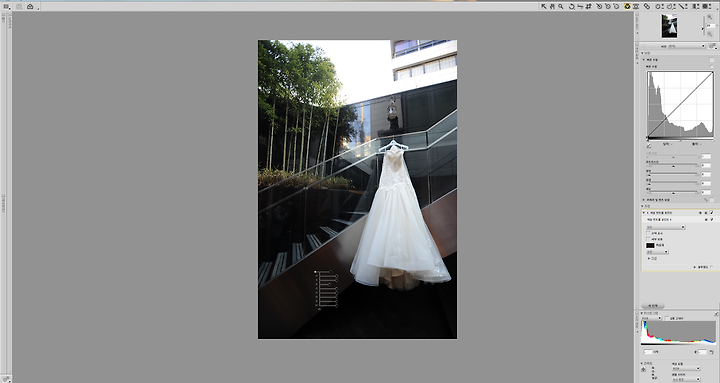
Task: Collapse step 1 color control point entry
Action: pyautogui.click(x=643, y=213)
